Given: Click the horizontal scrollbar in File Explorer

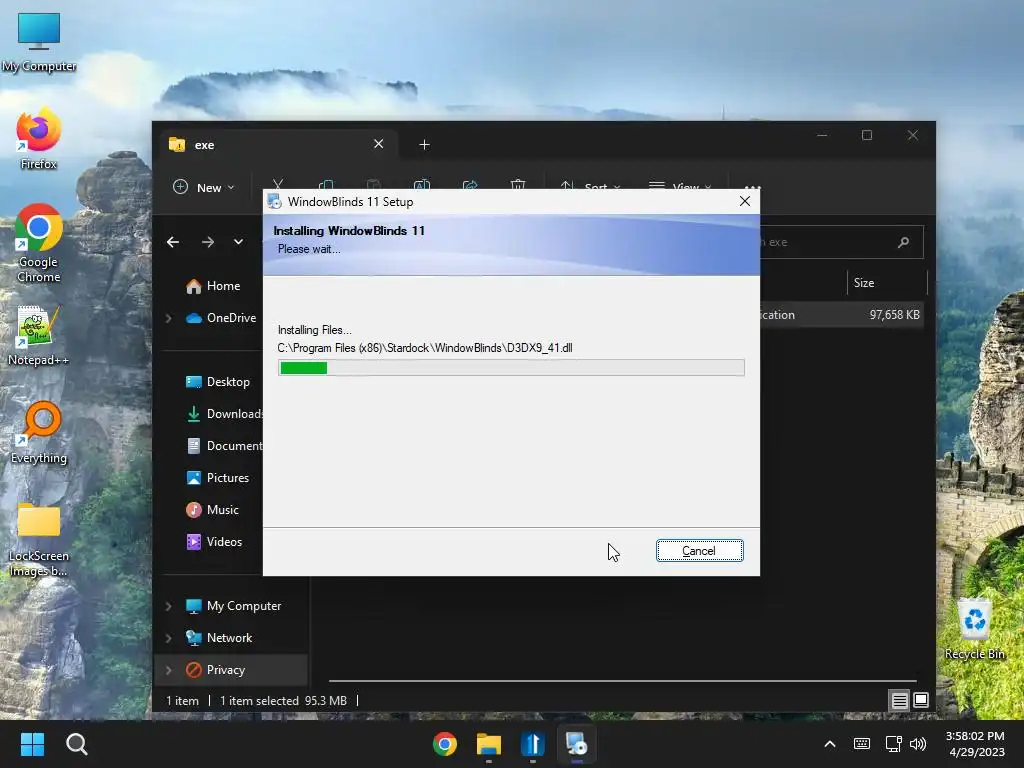Looking at the screenshot, I should point(622,681).
